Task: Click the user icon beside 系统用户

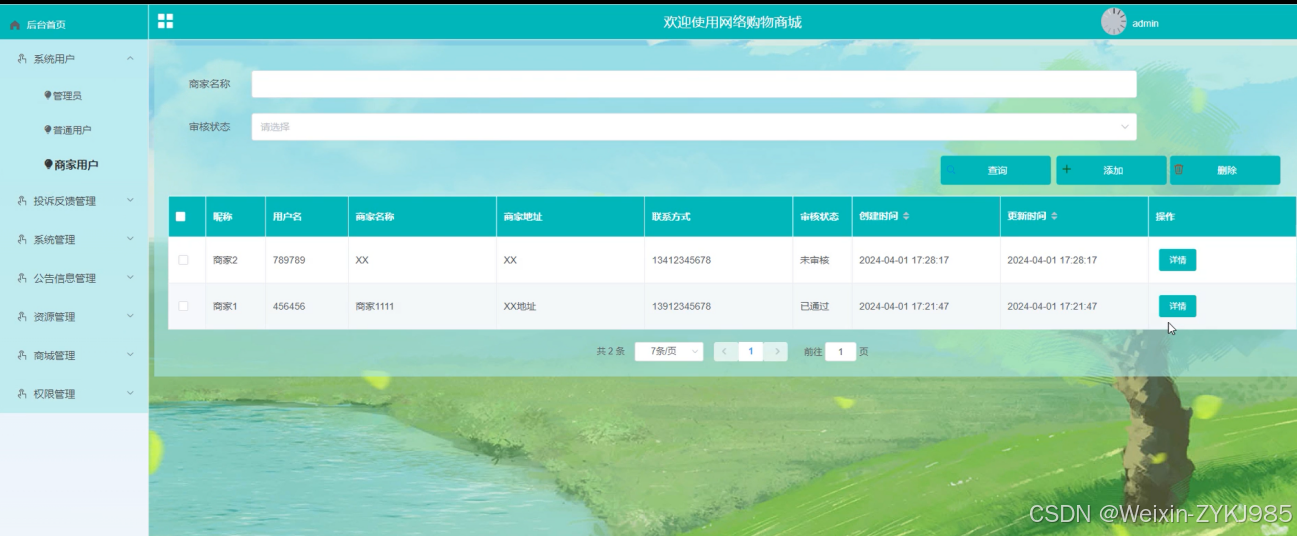Action: click(x=23, y=59)
